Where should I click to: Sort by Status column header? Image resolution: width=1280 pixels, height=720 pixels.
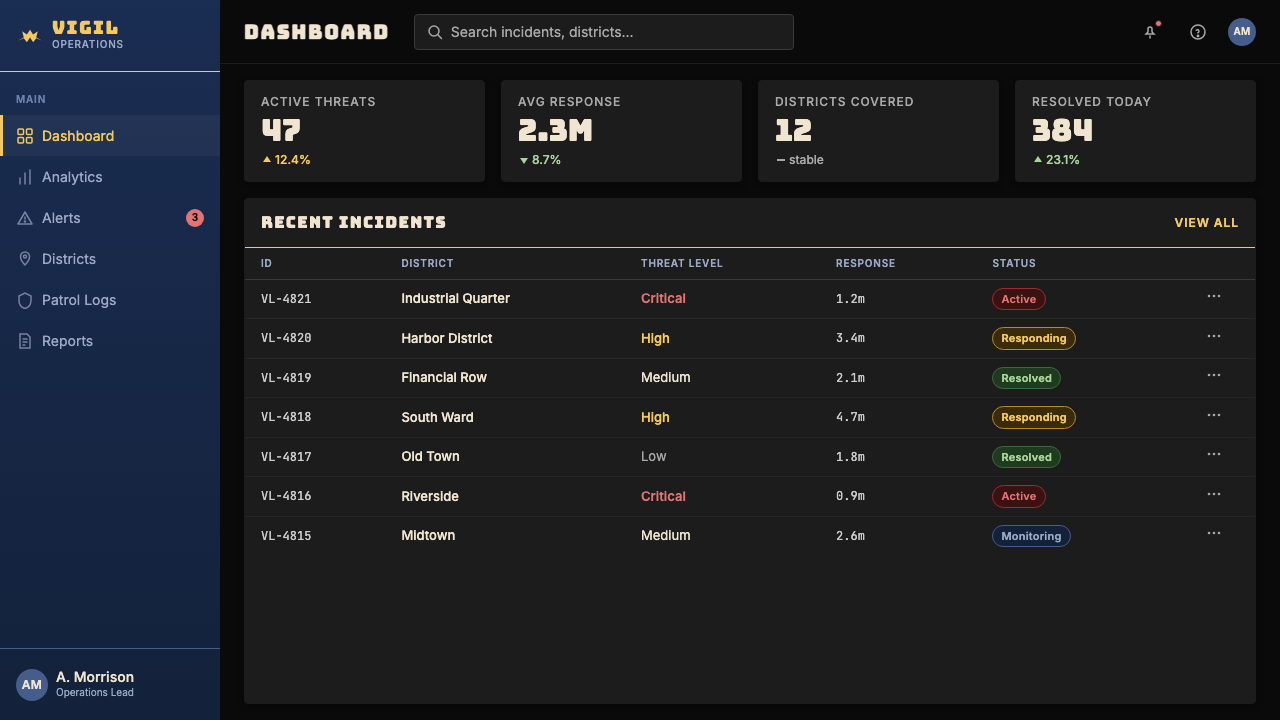coord(1014,264)
